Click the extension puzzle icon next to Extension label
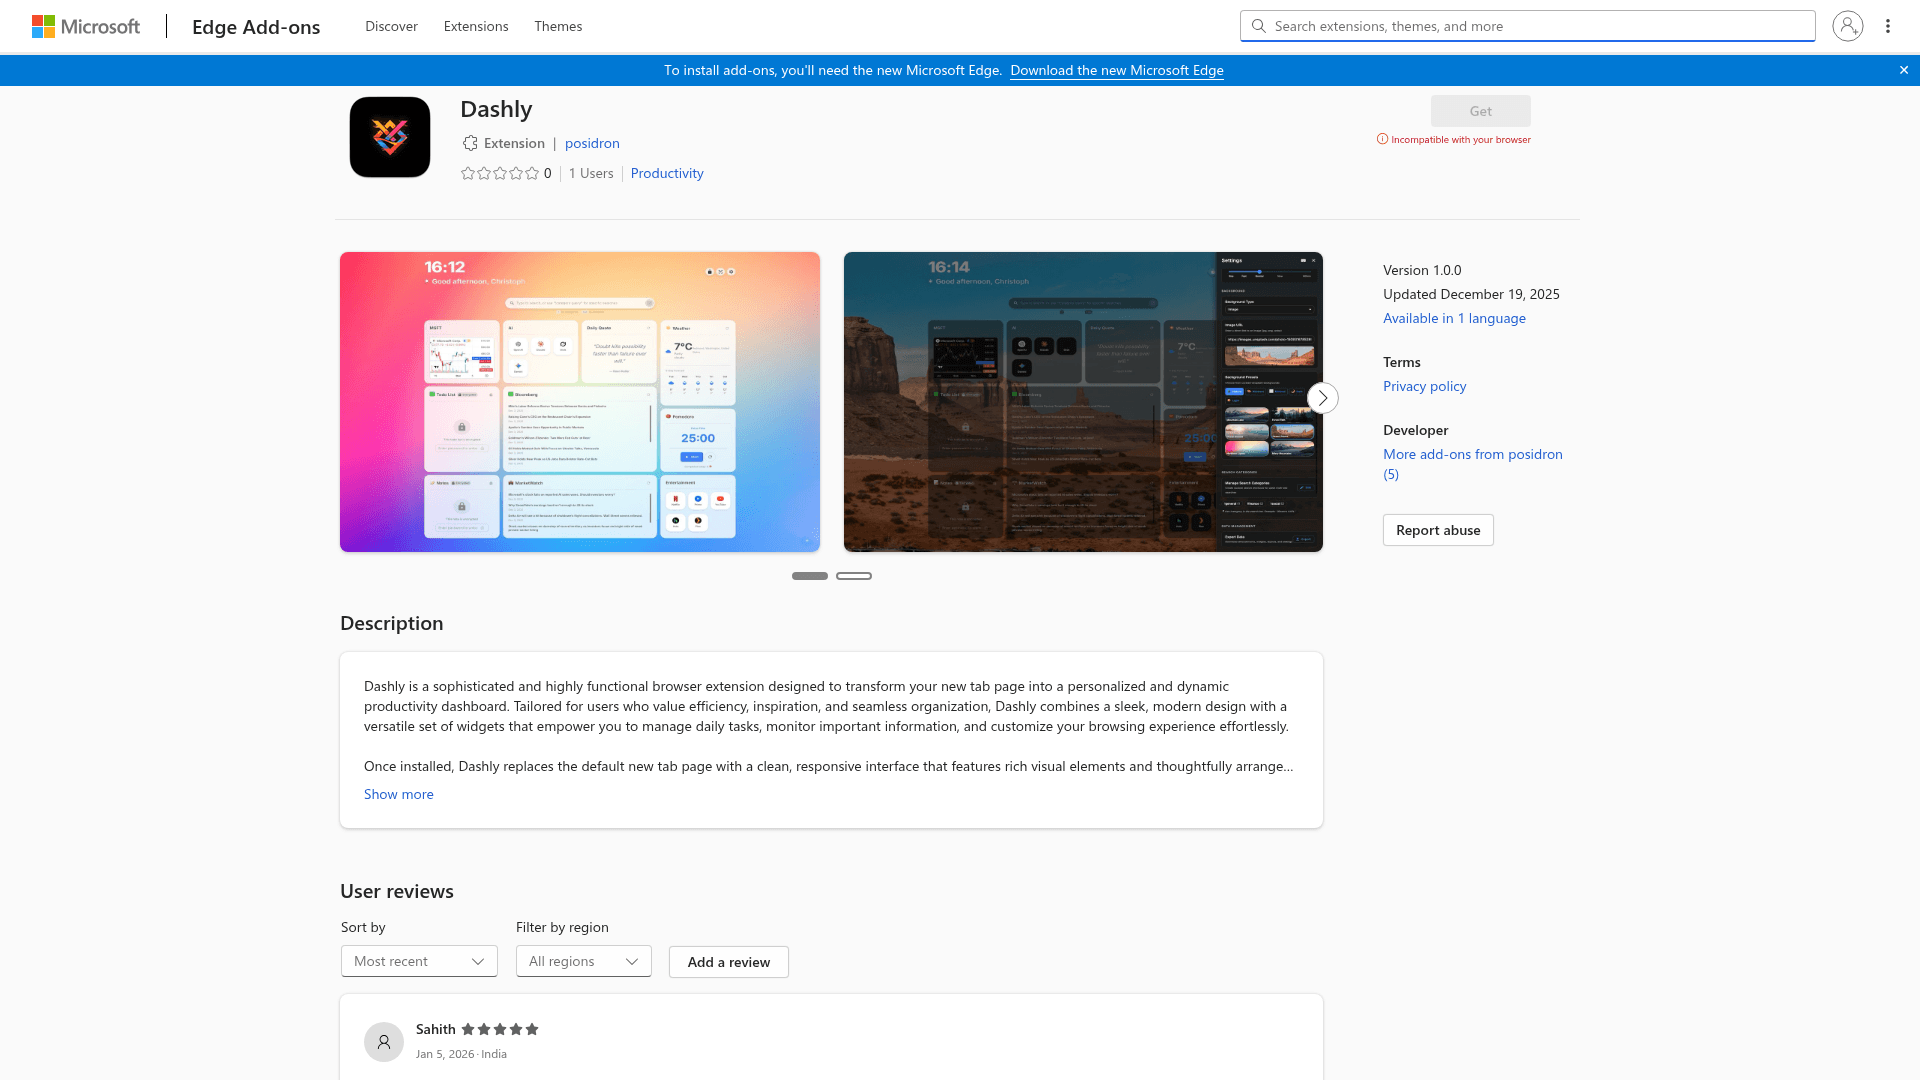 pos(469,143)
